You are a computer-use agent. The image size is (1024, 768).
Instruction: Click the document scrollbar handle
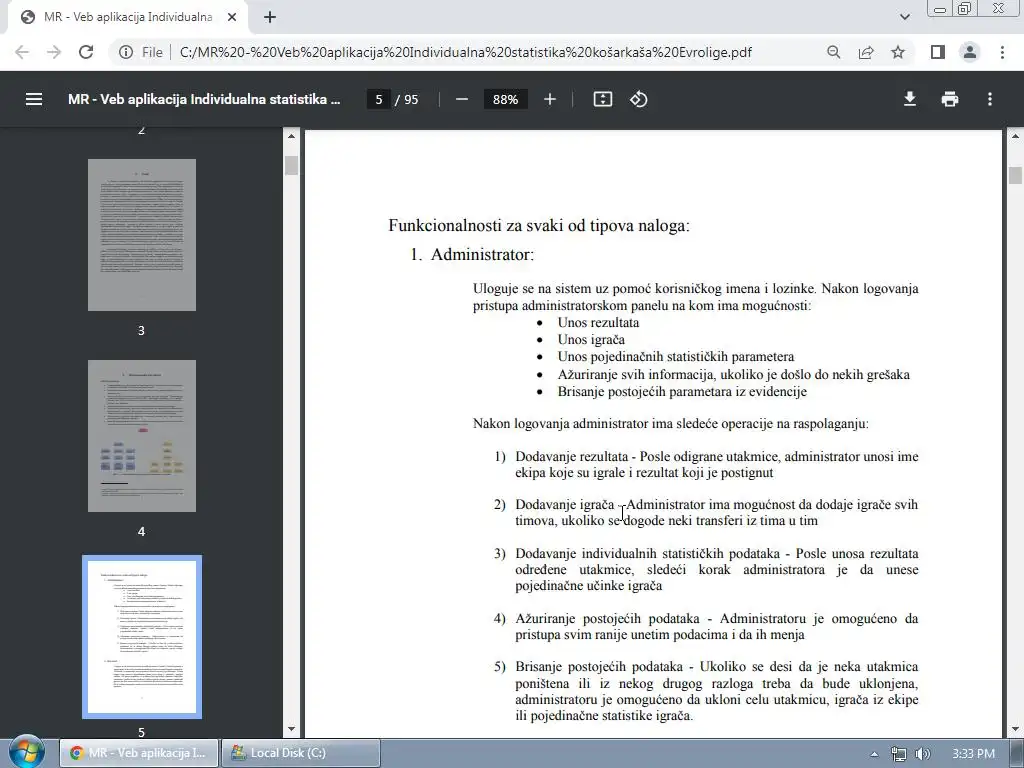point(1015,176)
